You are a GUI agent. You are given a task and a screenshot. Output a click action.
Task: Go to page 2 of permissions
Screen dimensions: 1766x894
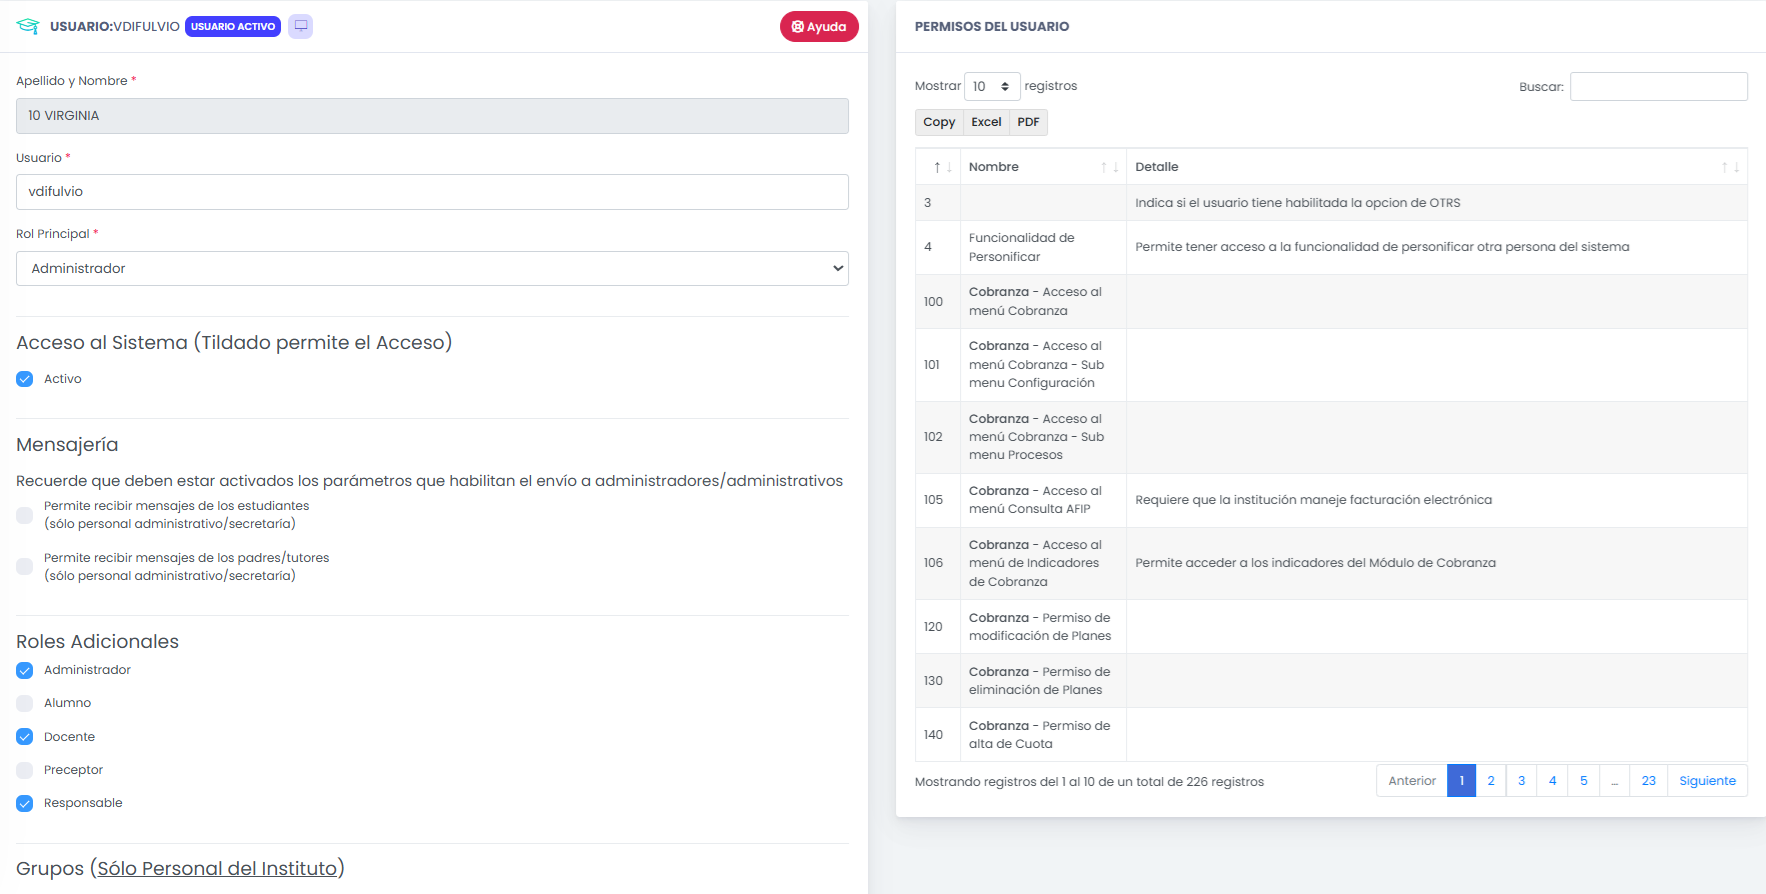1491,781
